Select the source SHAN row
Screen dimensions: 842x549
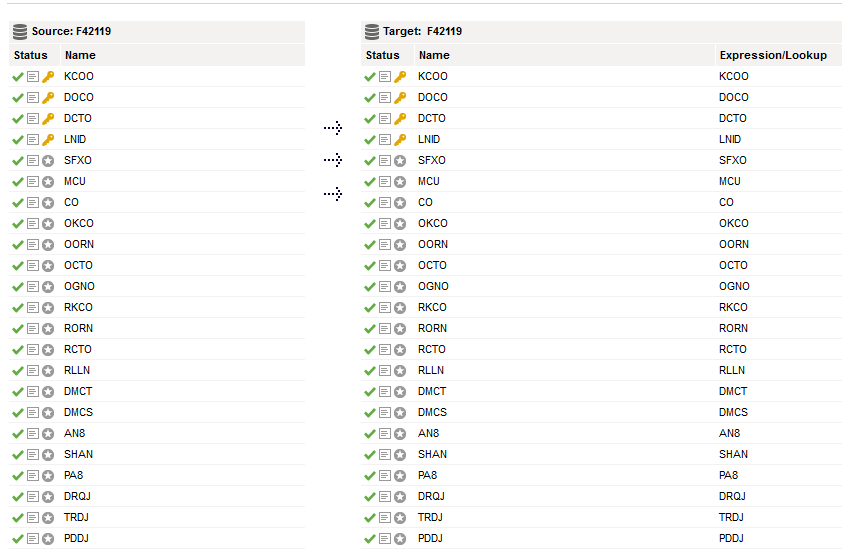point(157,454)
